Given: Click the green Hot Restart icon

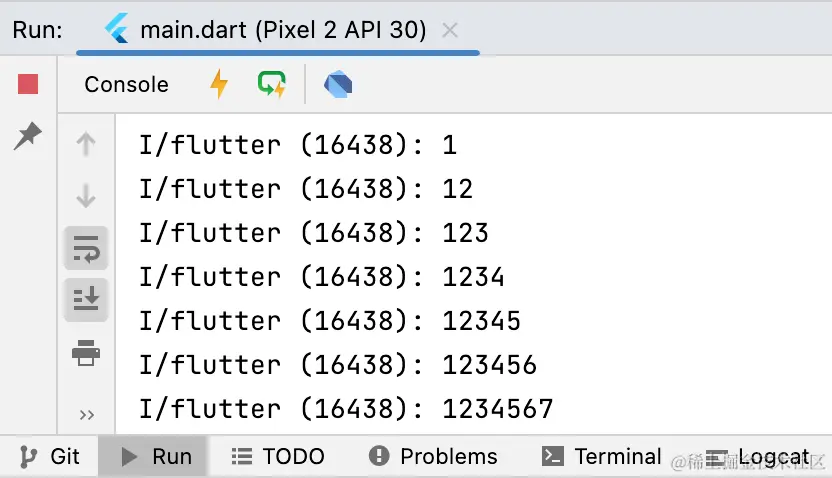Looking at the screenshot, I should pos(271,85).
